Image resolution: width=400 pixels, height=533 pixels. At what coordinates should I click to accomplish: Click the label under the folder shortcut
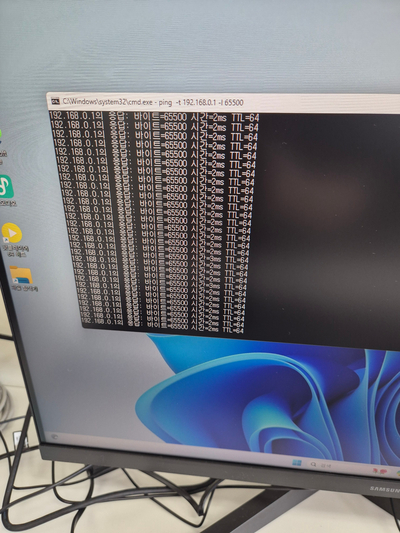24,289
